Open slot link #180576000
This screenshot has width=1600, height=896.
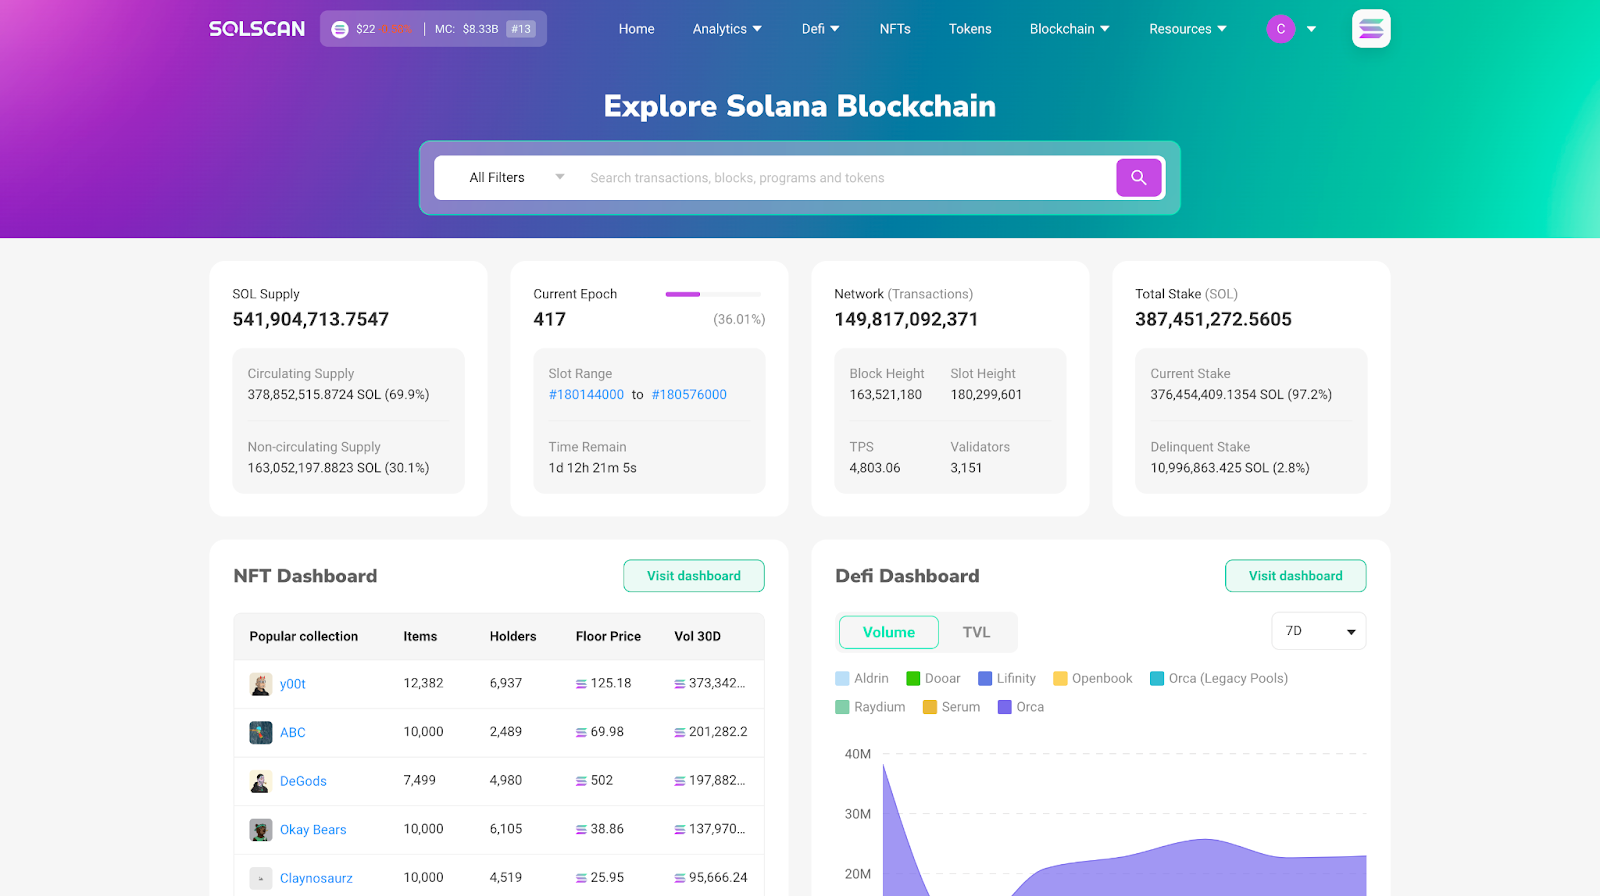click(x=689, y=395)
